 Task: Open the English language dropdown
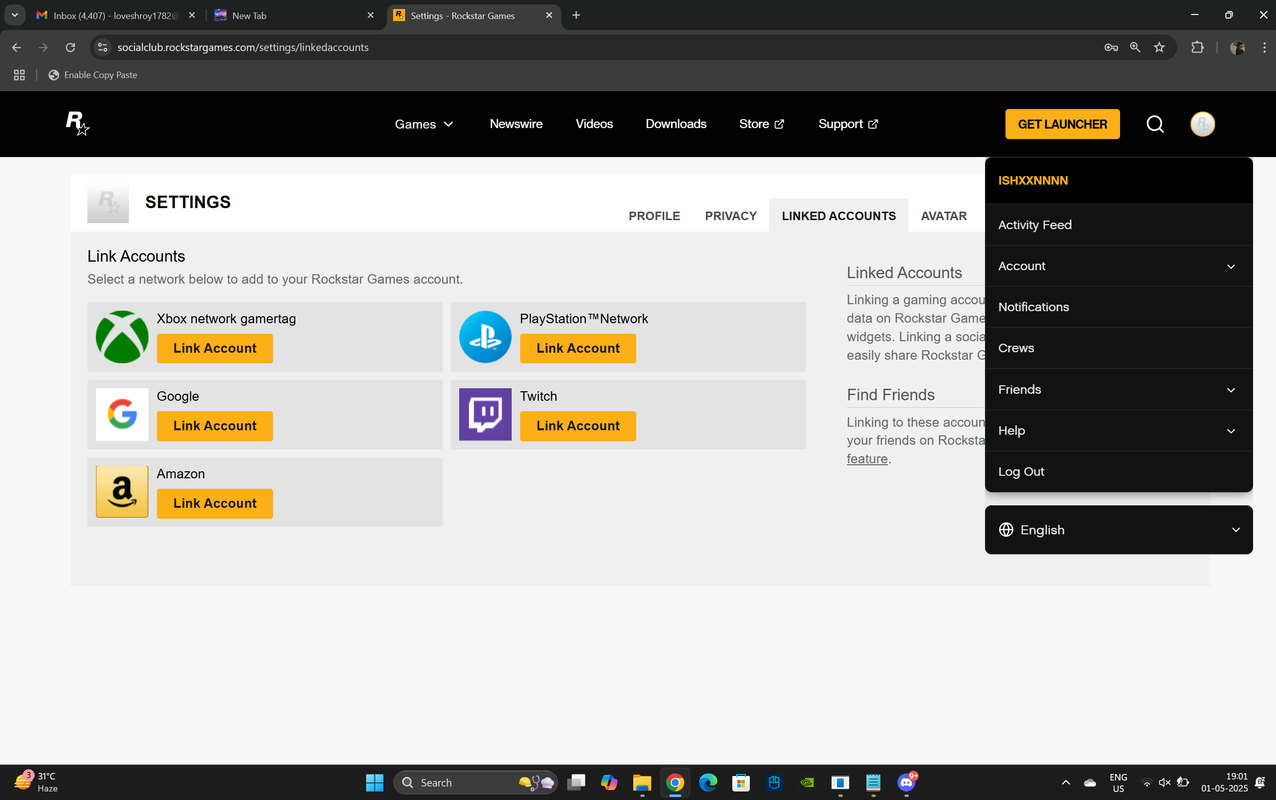1119,530
